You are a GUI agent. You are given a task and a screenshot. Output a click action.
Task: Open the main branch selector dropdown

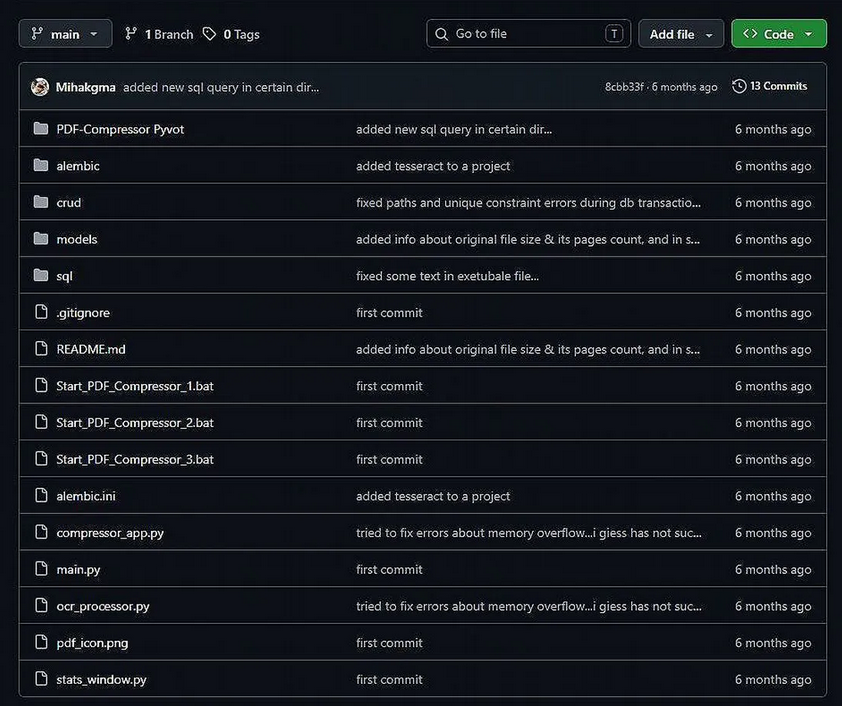pyautogui.click(x=66, y=34)
